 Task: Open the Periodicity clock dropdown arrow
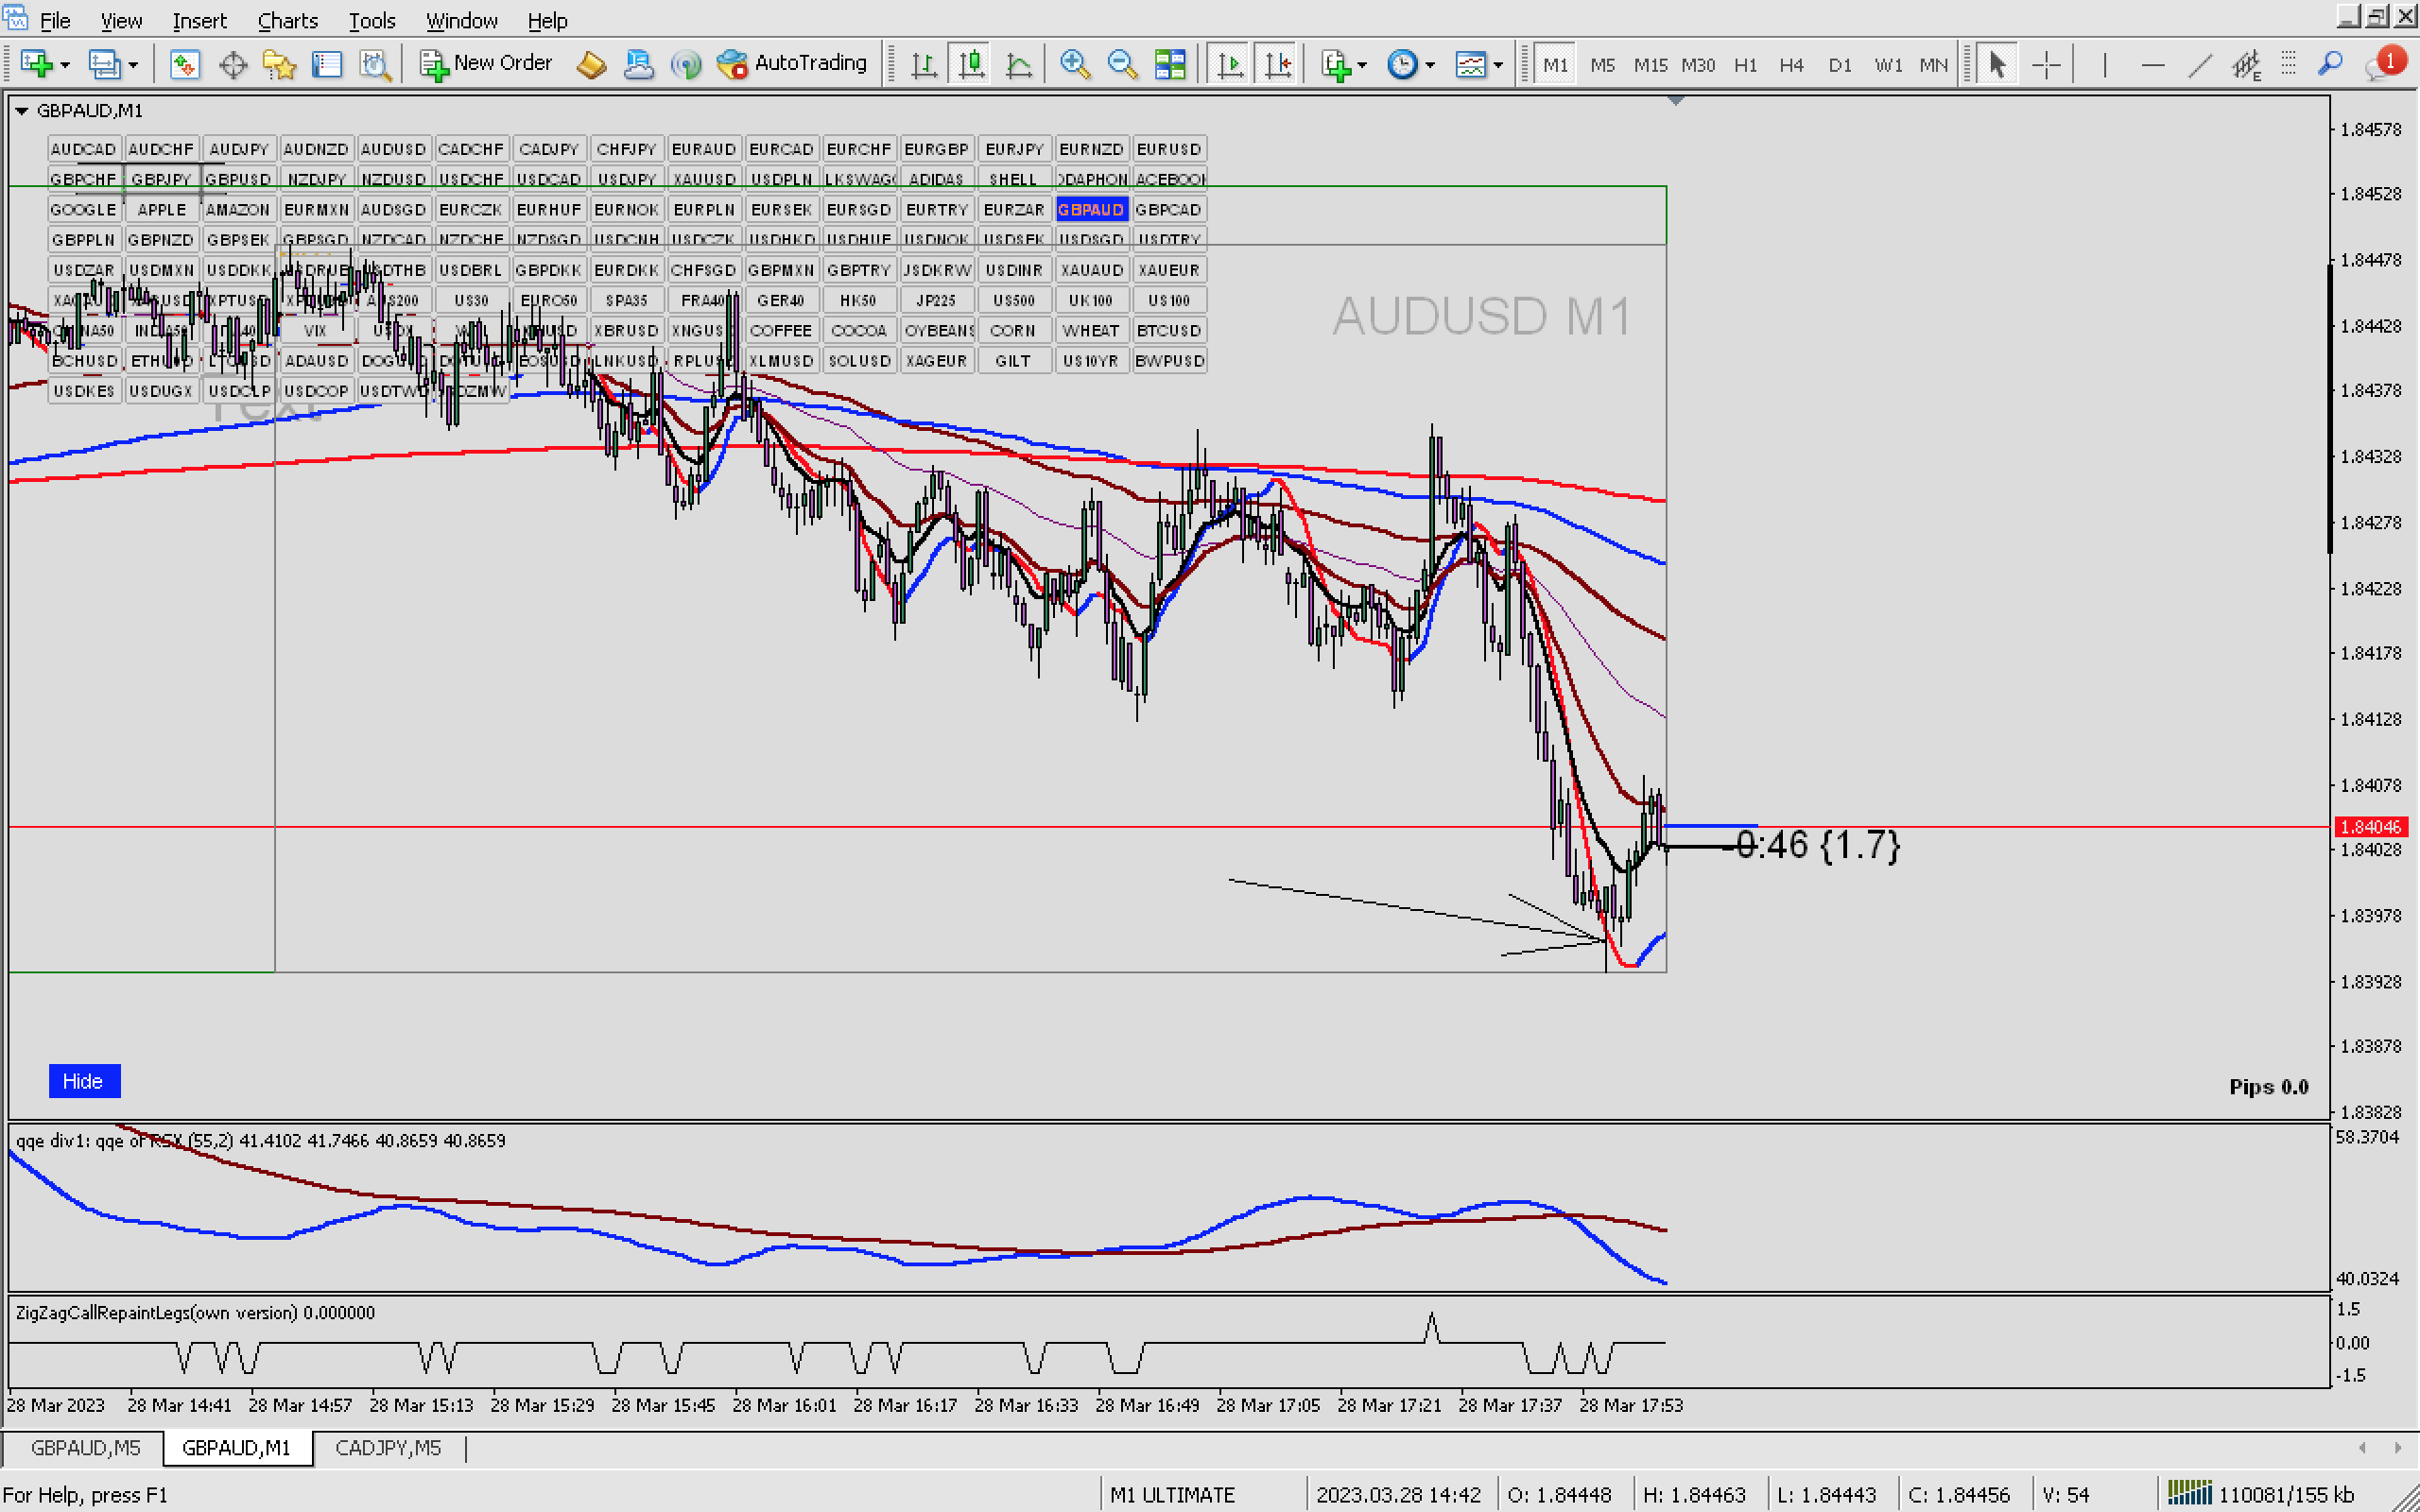pos(1430,65)
